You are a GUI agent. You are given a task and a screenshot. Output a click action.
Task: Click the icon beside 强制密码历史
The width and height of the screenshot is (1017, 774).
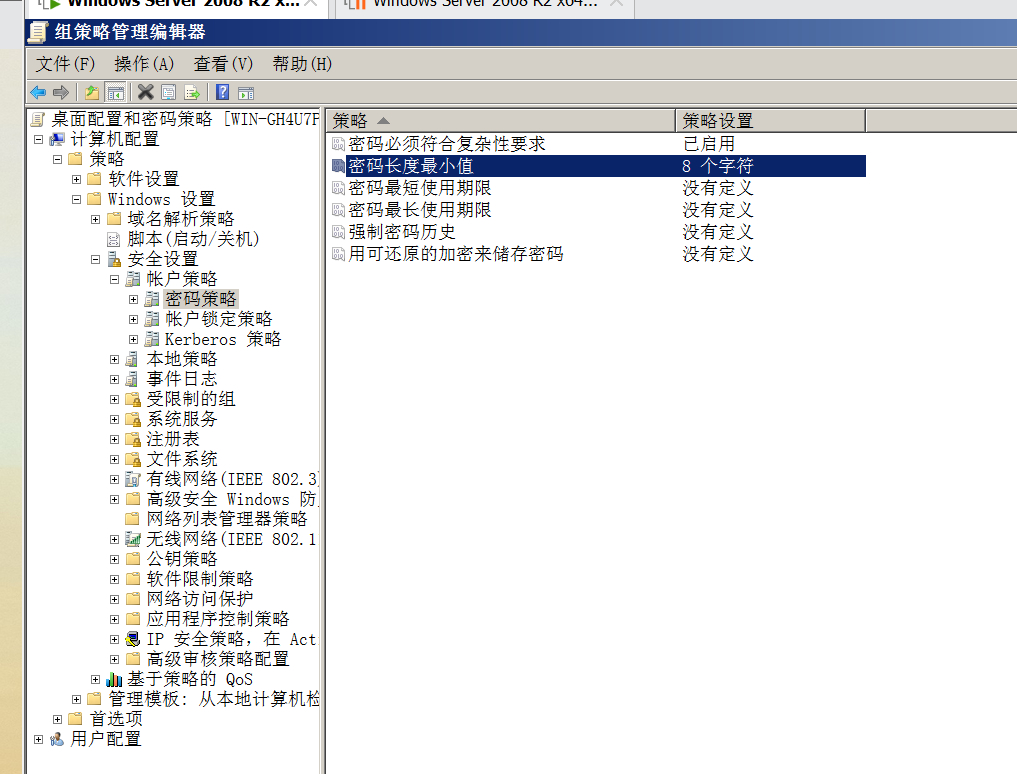(x=338, y=232)
